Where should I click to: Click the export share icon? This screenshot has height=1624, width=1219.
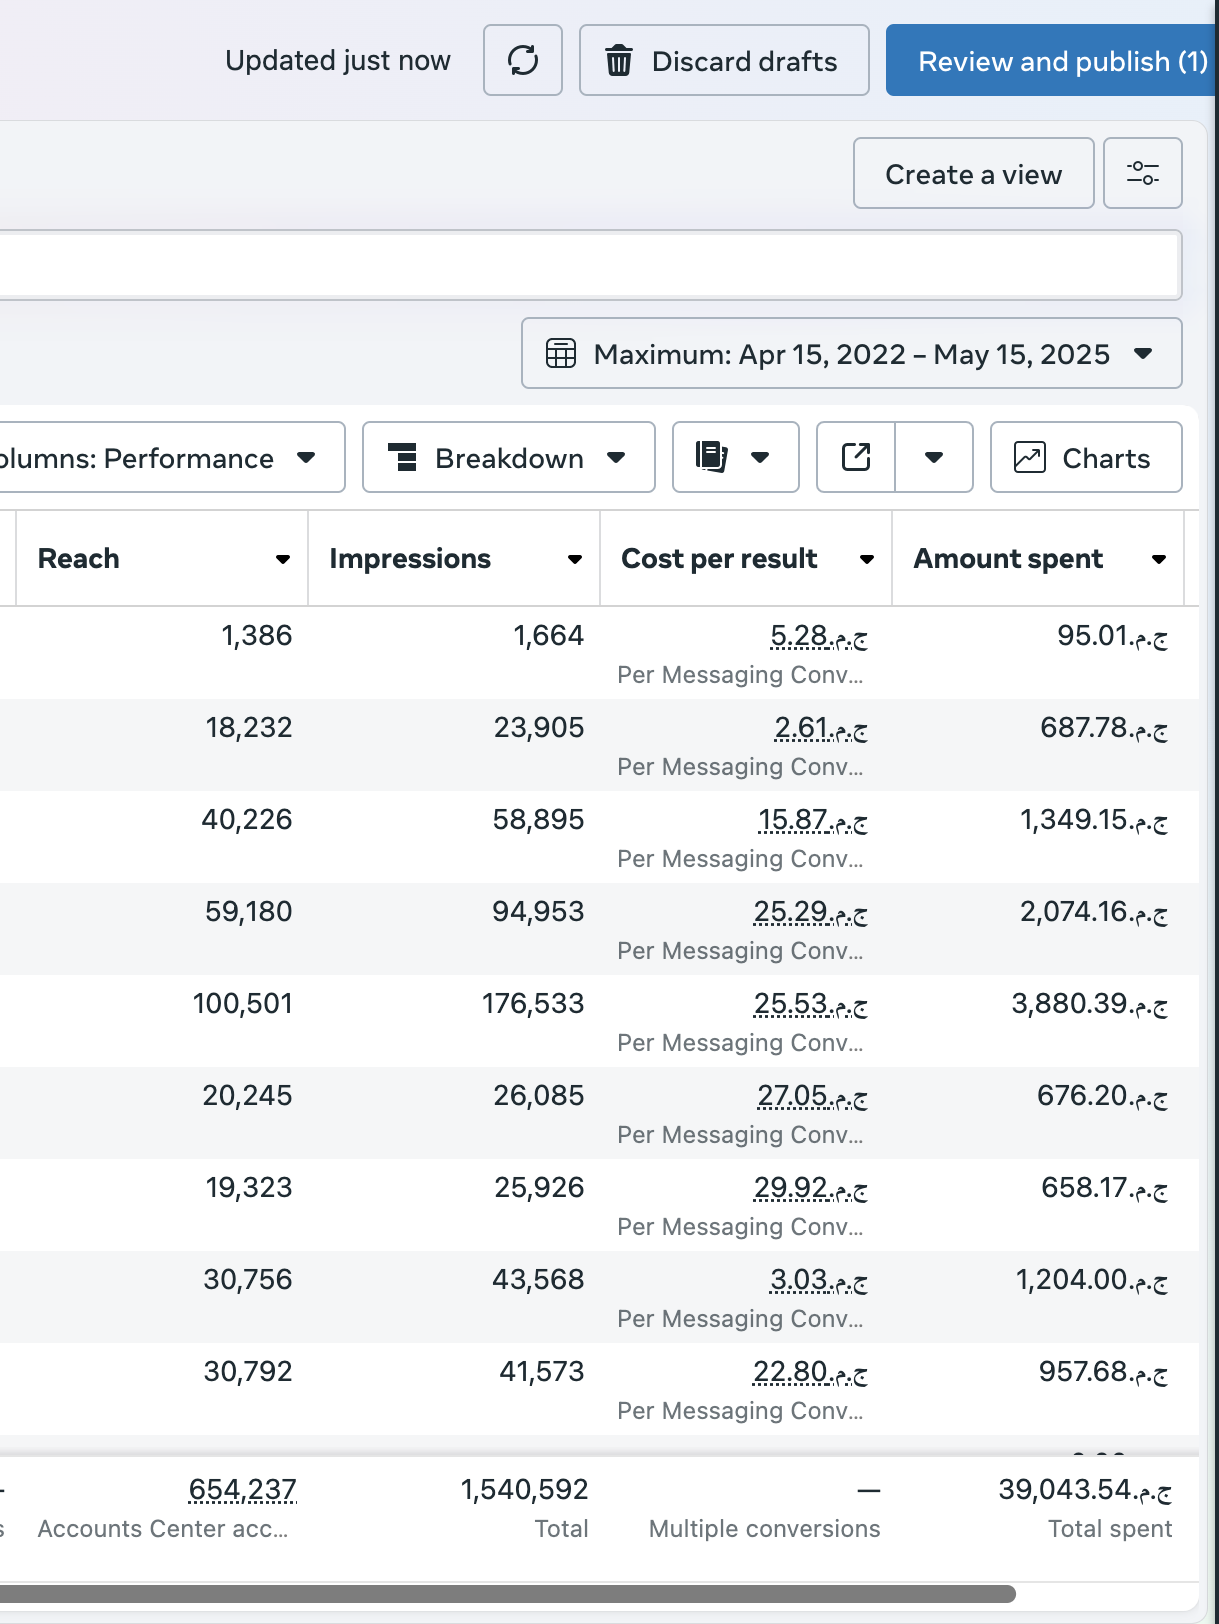pos(856,458)
